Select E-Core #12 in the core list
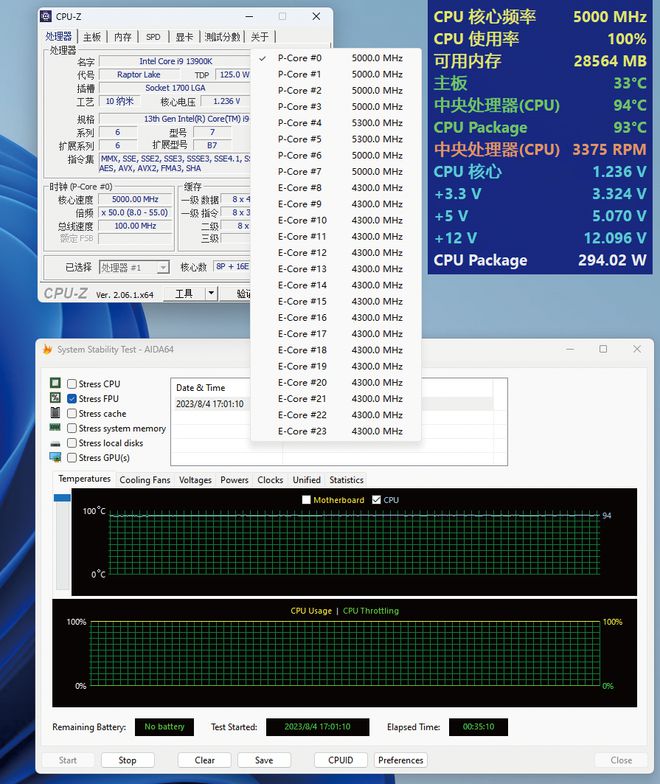Viewport: 660px width, 784px height. pos(336,252)
